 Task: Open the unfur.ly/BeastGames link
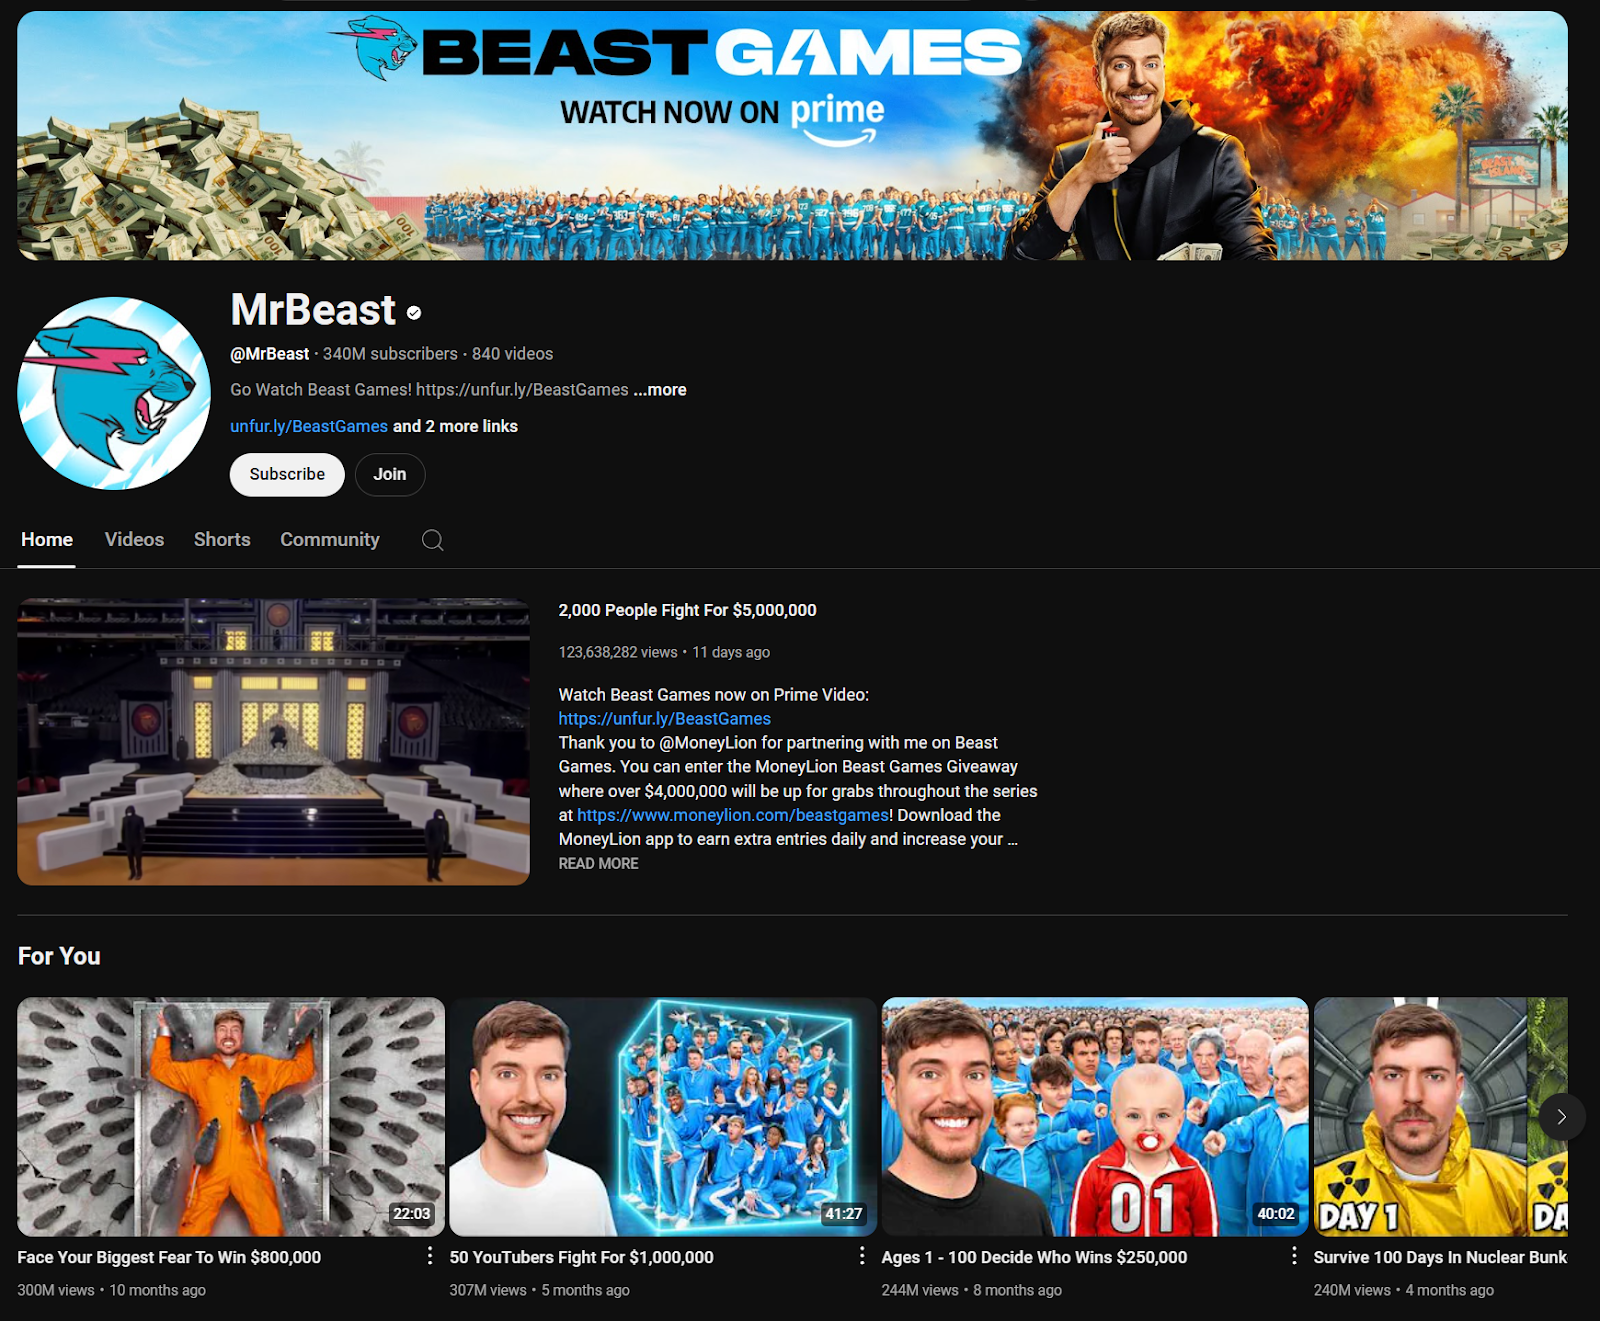point(308,426)
